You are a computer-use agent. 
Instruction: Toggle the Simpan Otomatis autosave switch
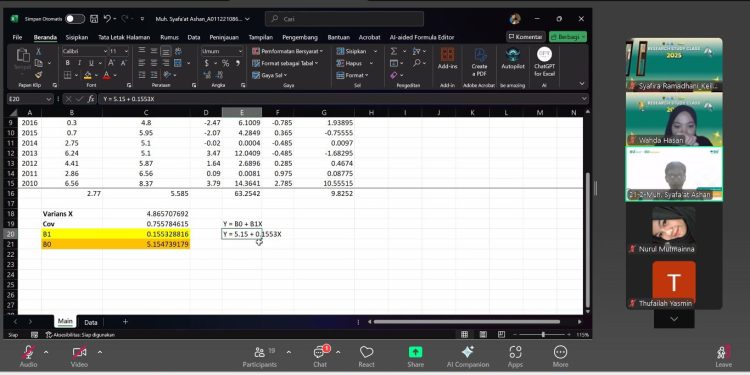[x=75, y=19]
